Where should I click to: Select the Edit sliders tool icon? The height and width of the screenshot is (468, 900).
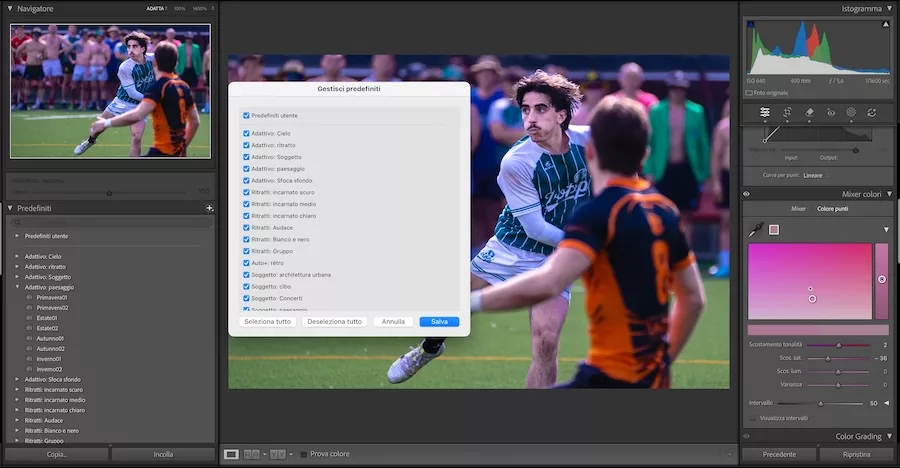click(x=765, y=113)
